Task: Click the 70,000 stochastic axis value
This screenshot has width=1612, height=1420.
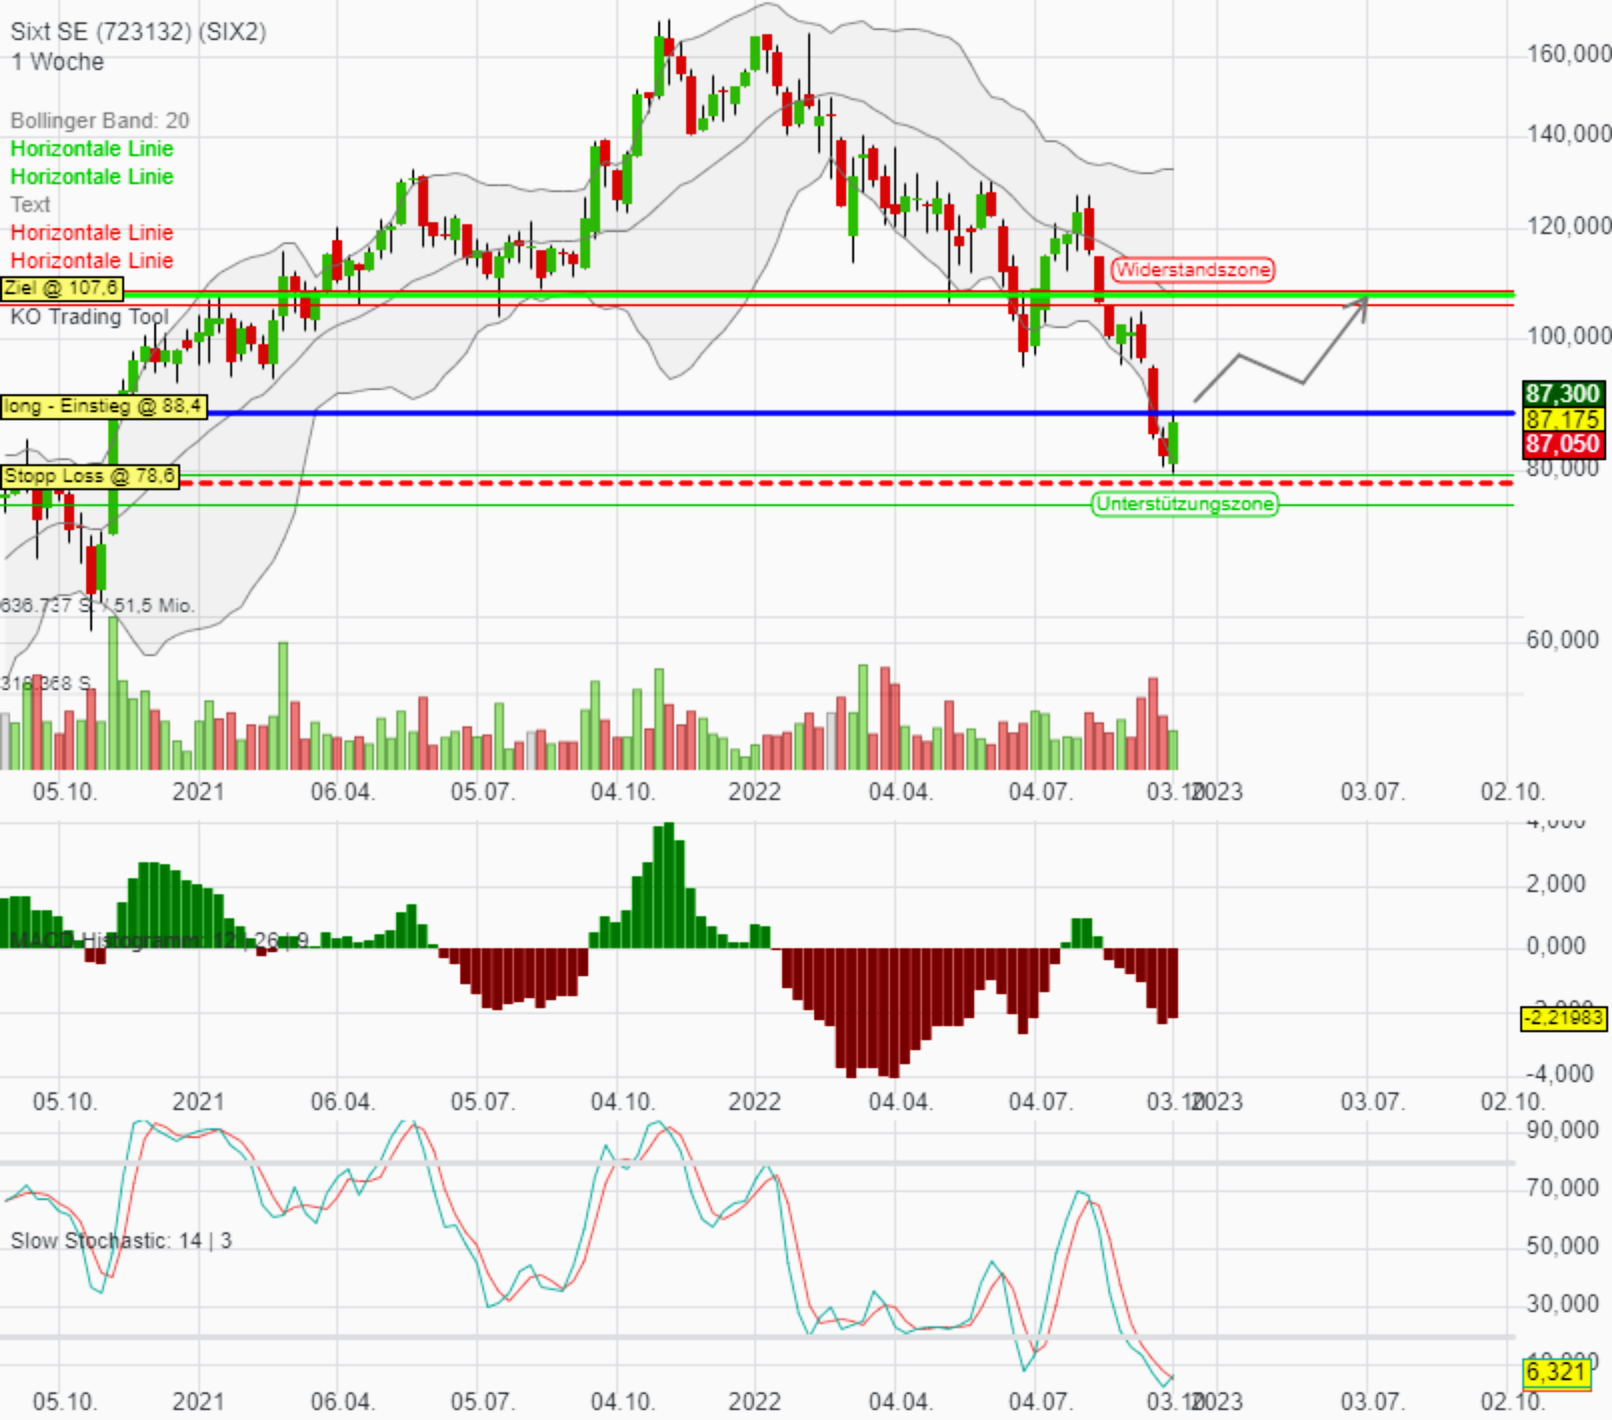Action: click(1563, 1189)
